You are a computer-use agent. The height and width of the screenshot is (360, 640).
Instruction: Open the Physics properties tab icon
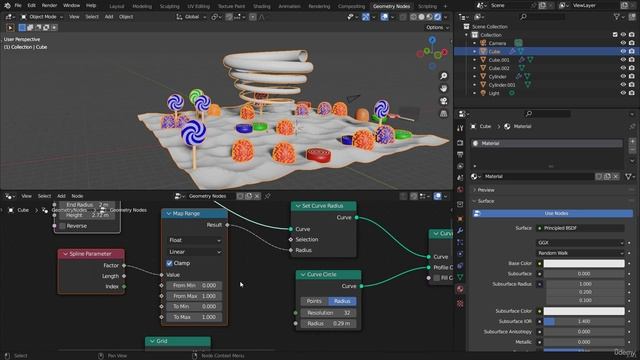[x=460, y=254]
